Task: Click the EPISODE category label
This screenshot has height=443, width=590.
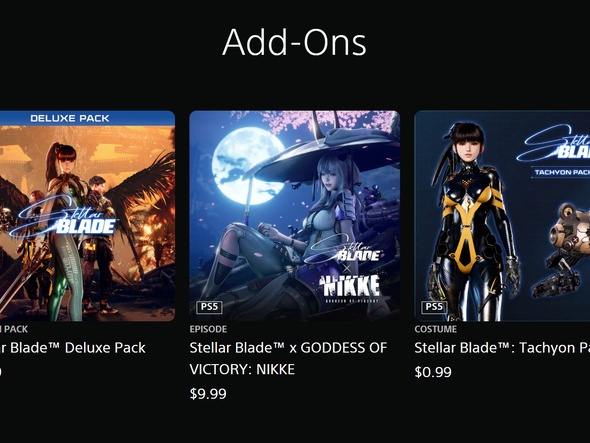Action: pos(208,329)
